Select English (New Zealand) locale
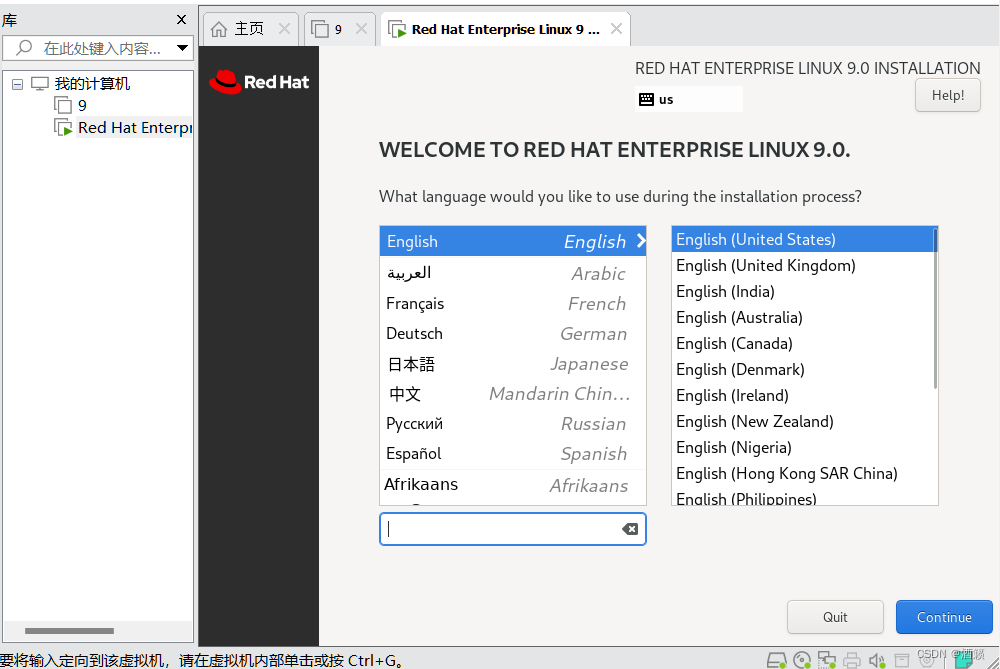 pyautogui.click(x=802, y=422)
